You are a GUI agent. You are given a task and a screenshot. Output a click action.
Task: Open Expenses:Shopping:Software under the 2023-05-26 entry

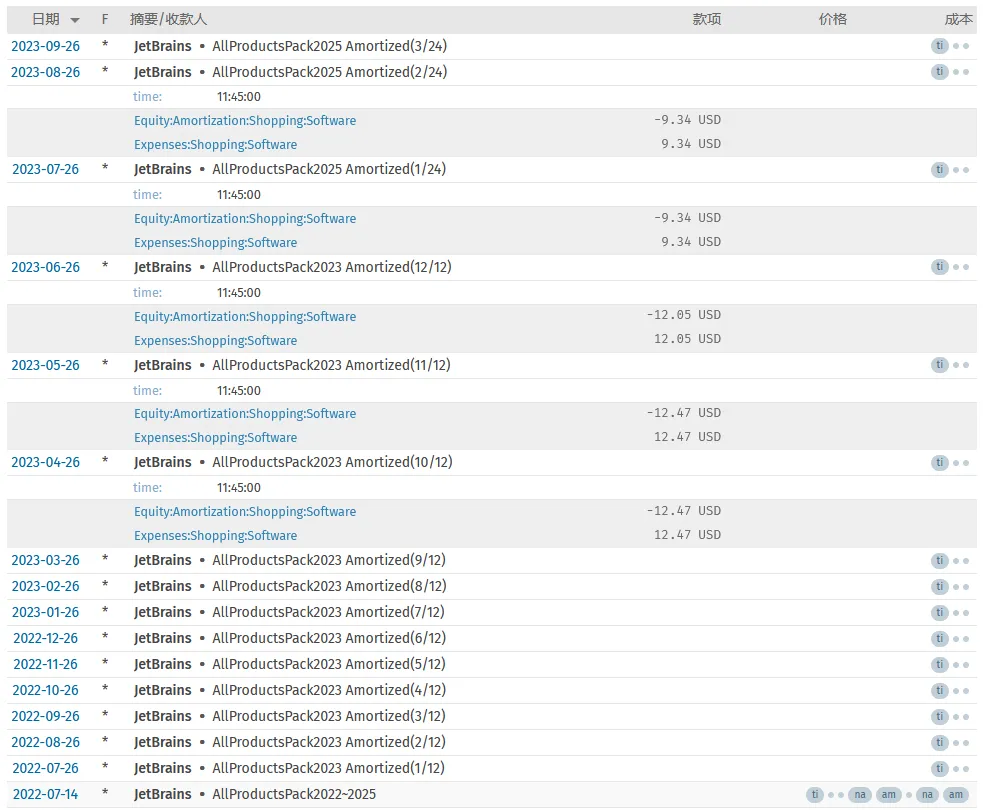(215, 438)
